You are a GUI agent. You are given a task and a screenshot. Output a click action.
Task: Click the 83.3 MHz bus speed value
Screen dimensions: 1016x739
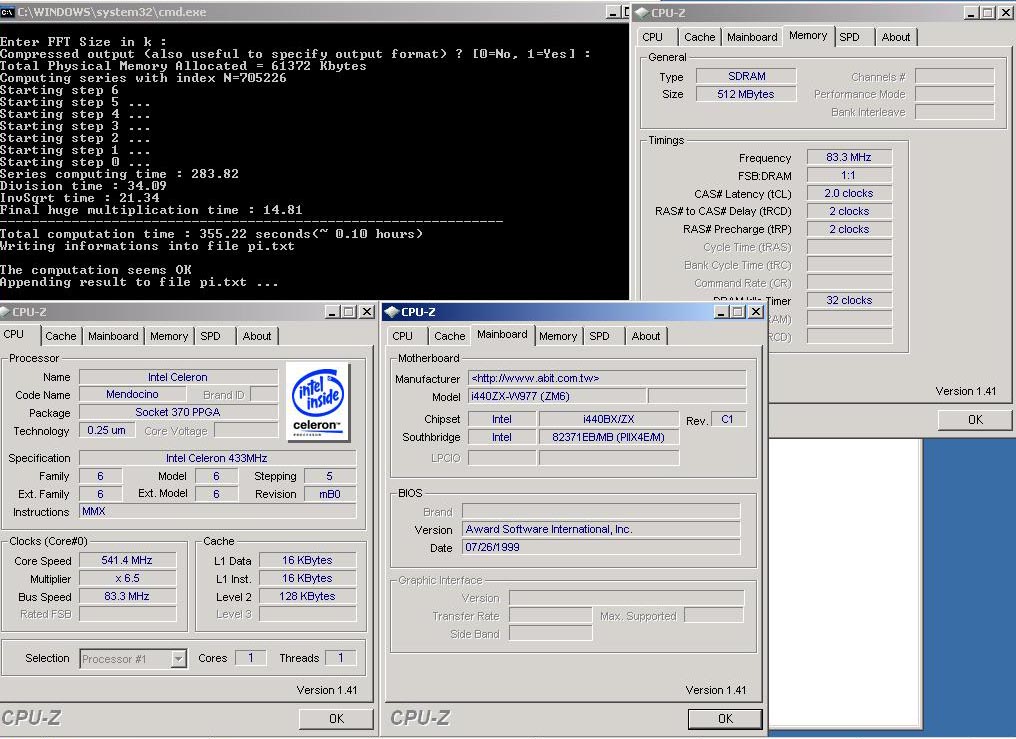127,597
